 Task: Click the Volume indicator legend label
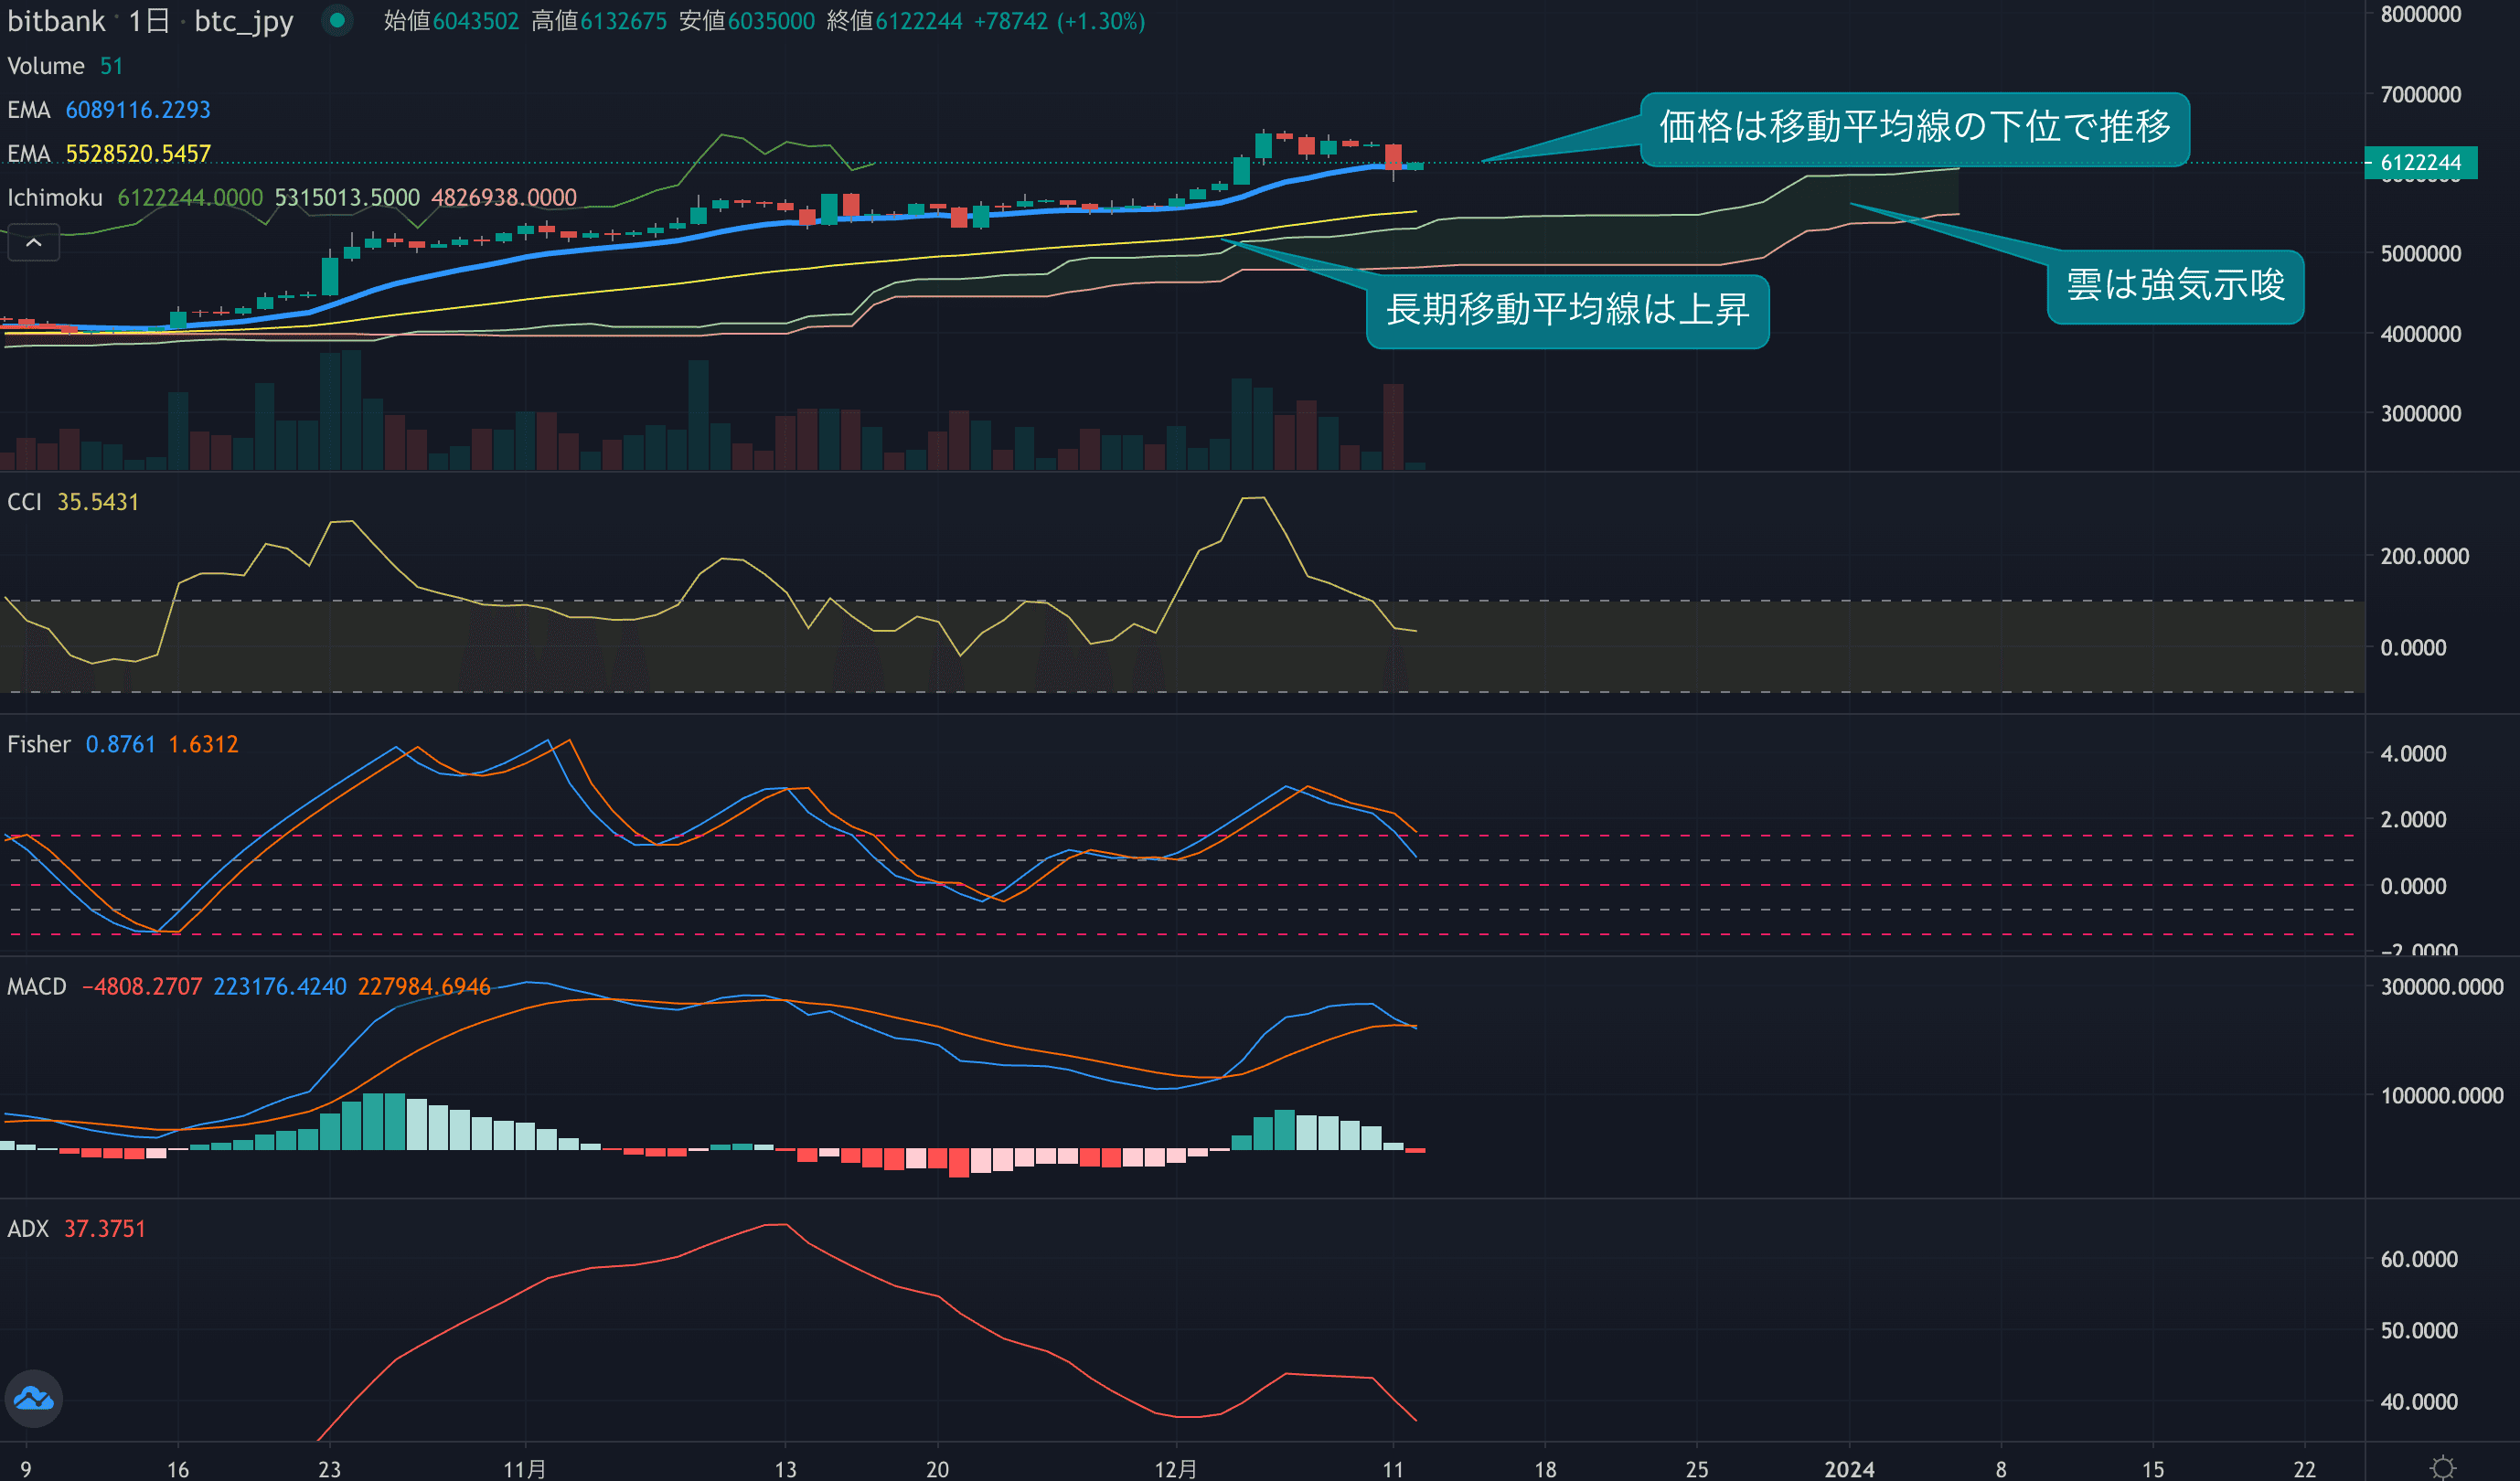pos(46,66)
